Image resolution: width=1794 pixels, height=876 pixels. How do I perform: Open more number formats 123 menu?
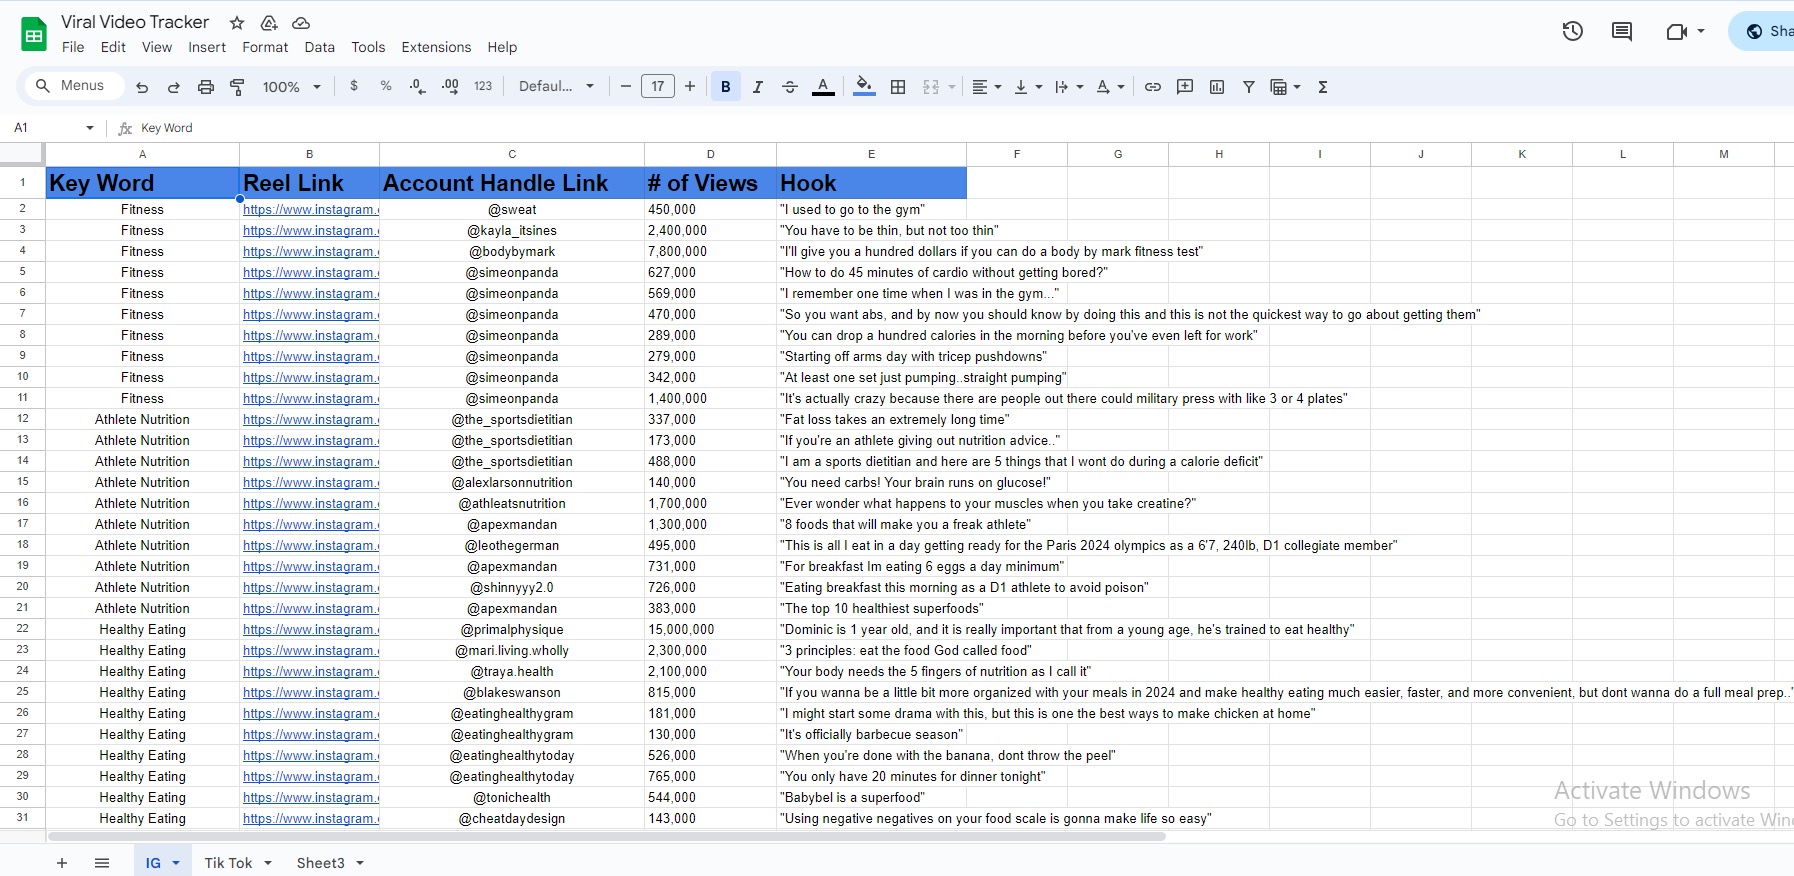pos(483,87)
